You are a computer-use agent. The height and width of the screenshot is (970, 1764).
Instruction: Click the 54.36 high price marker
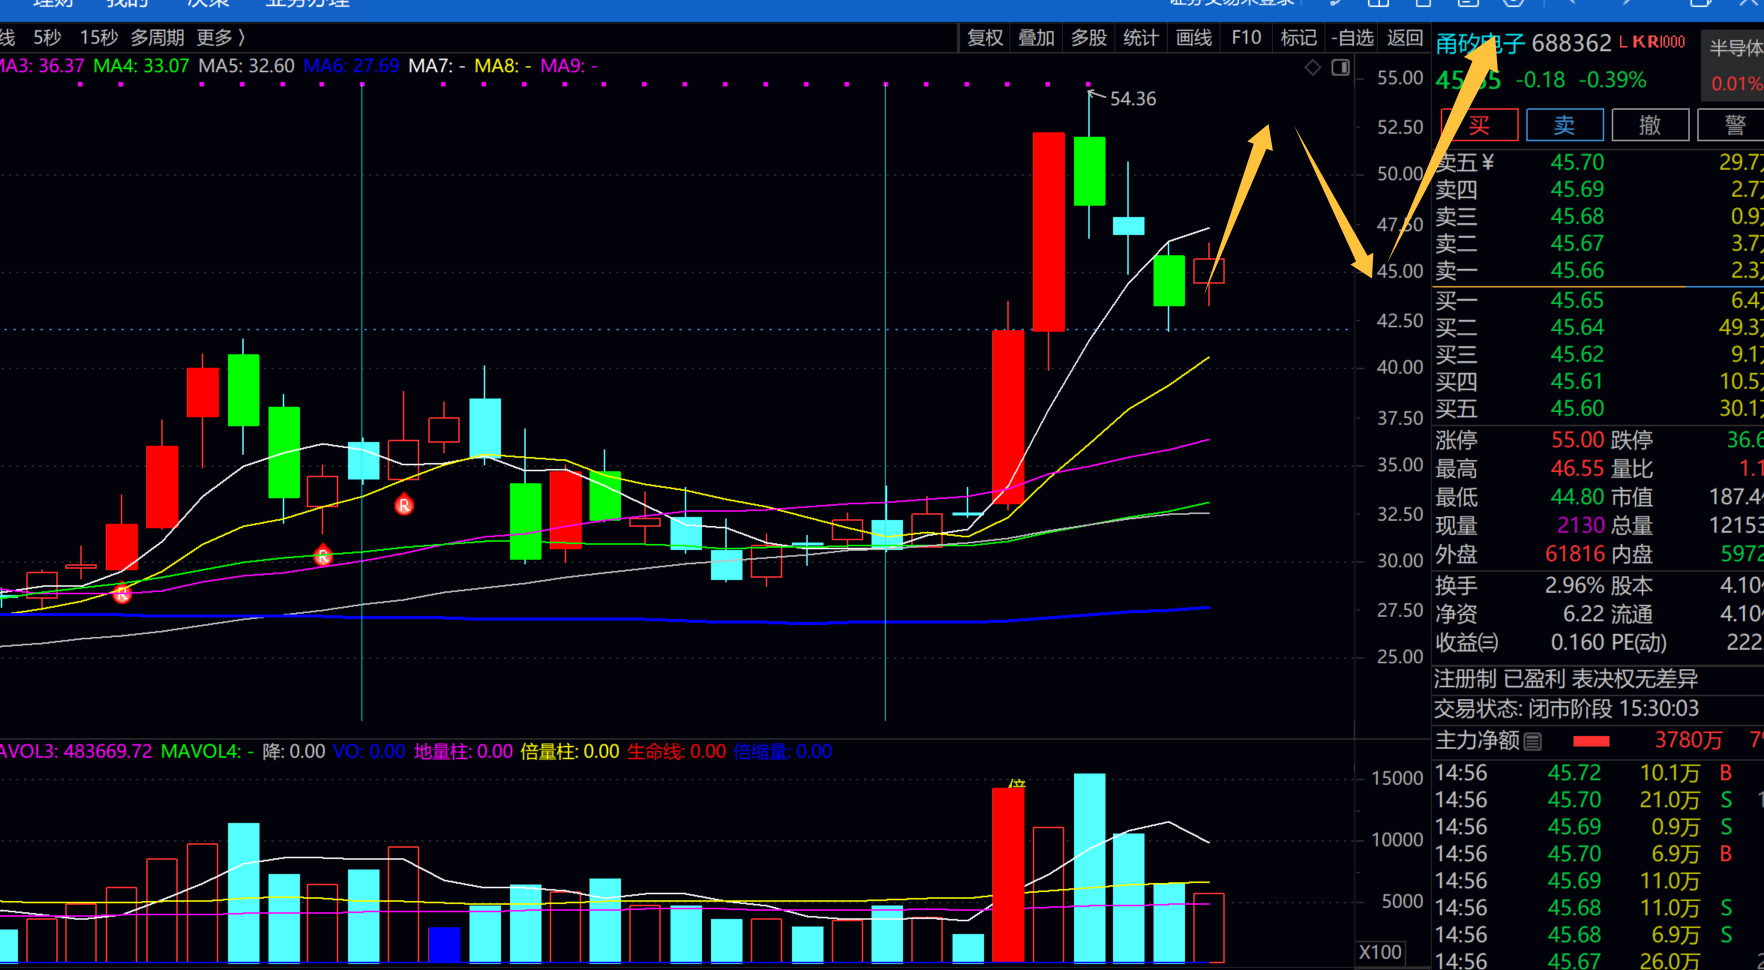(1132, 99)
